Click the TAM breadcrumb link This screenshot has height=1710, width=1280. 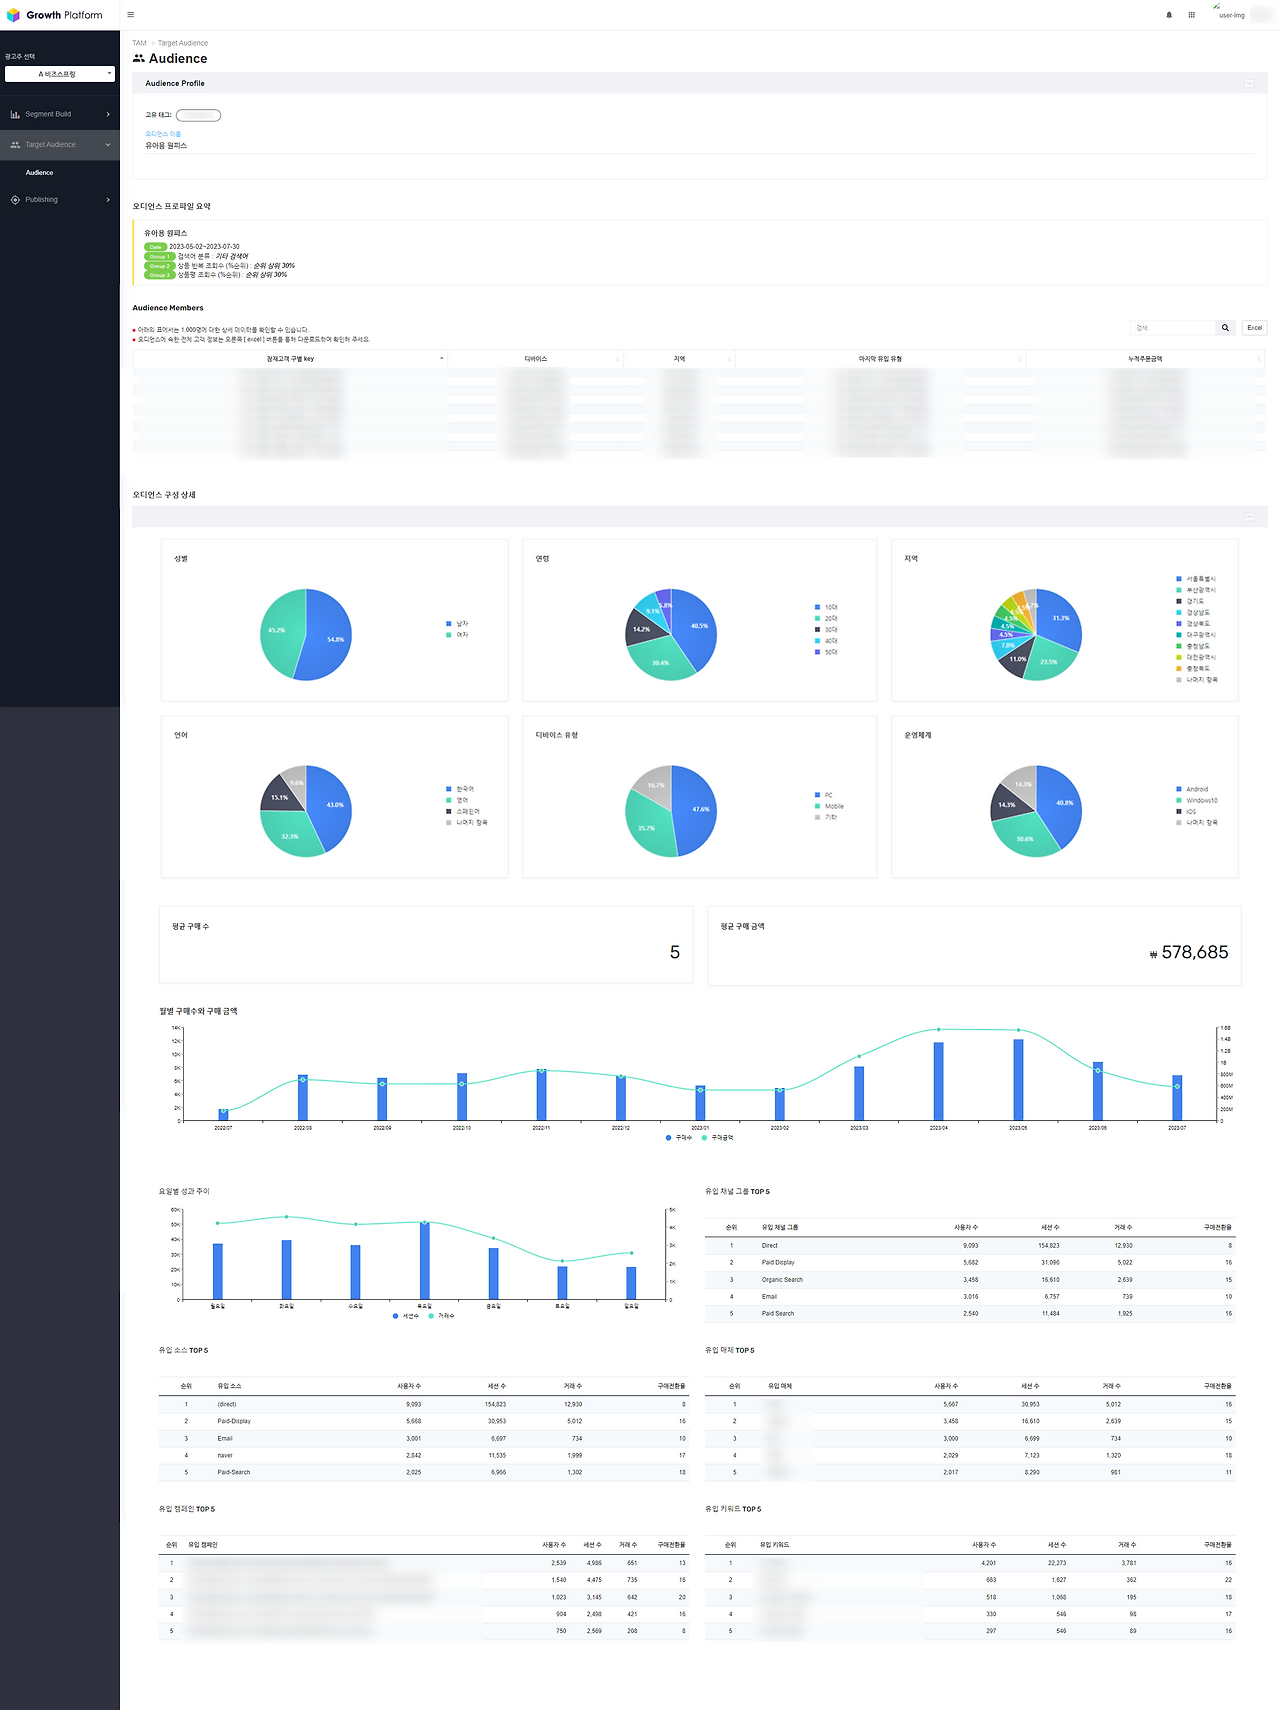pos(139,43)
